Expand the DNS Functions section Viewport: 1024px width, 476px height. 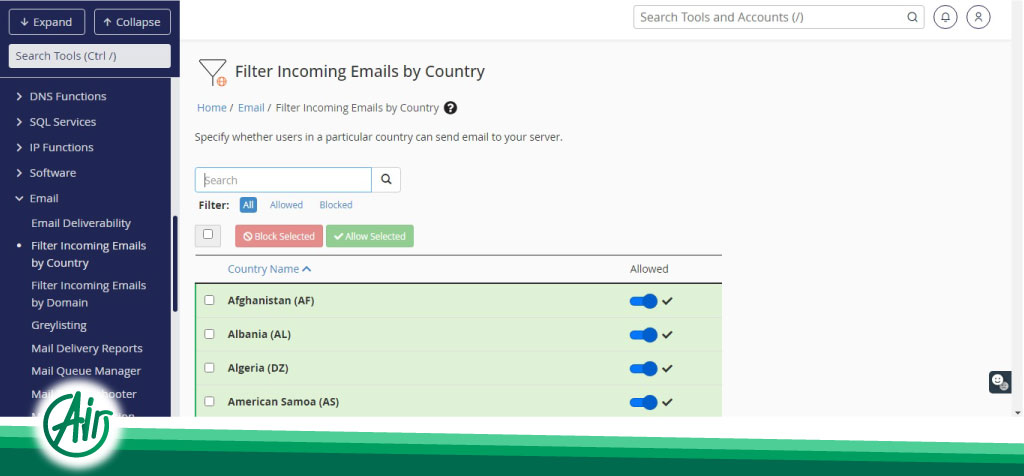click(61, 96)
